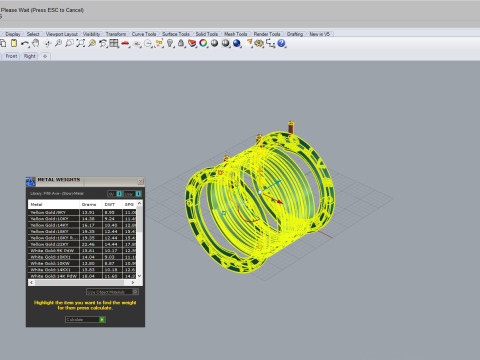Open the Viewport Layout tab

(x=62, y=34)
